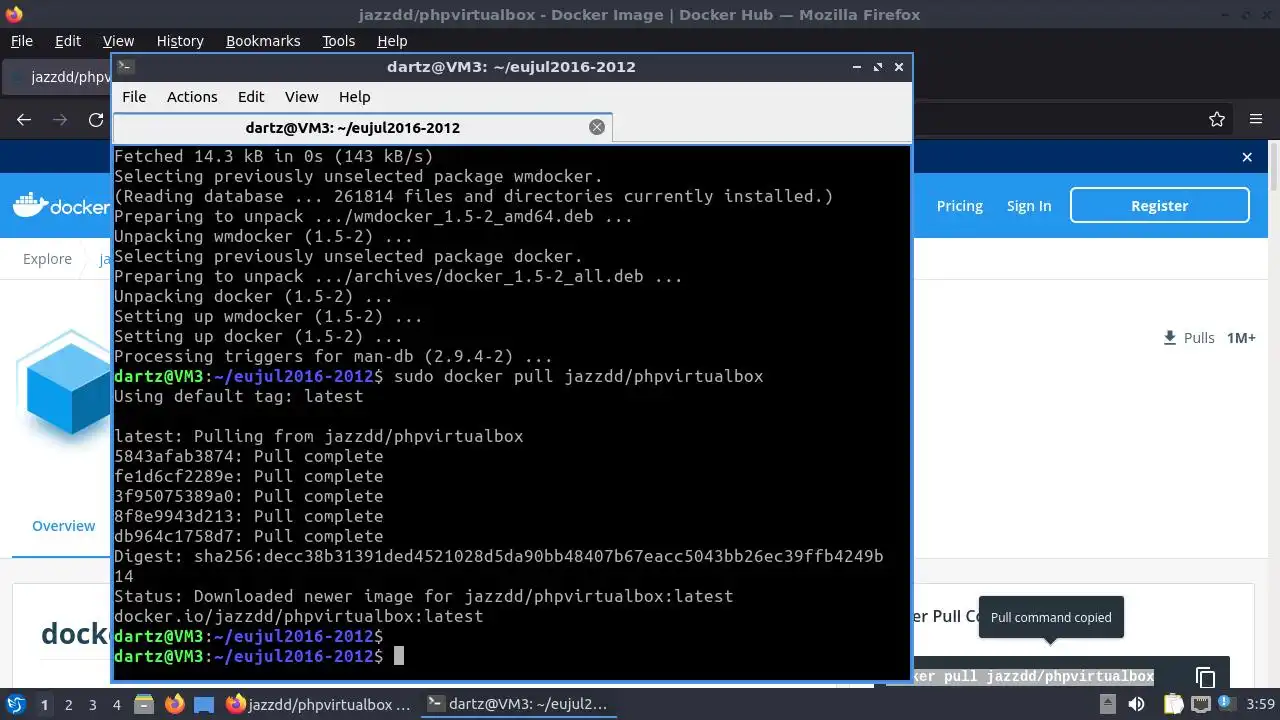Reload the page in Firefox

(x=96, y=120)
